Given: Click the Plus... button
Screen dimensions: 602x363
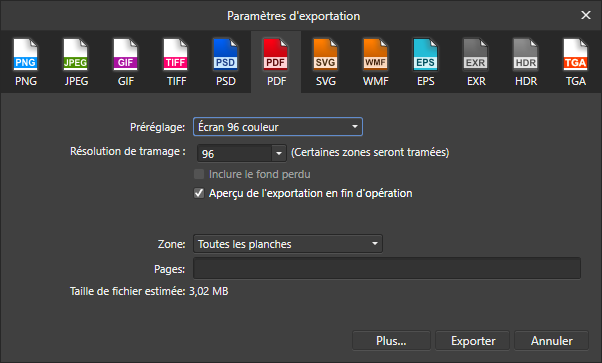Looking at the screenshot, I should [x=391, y=341].
